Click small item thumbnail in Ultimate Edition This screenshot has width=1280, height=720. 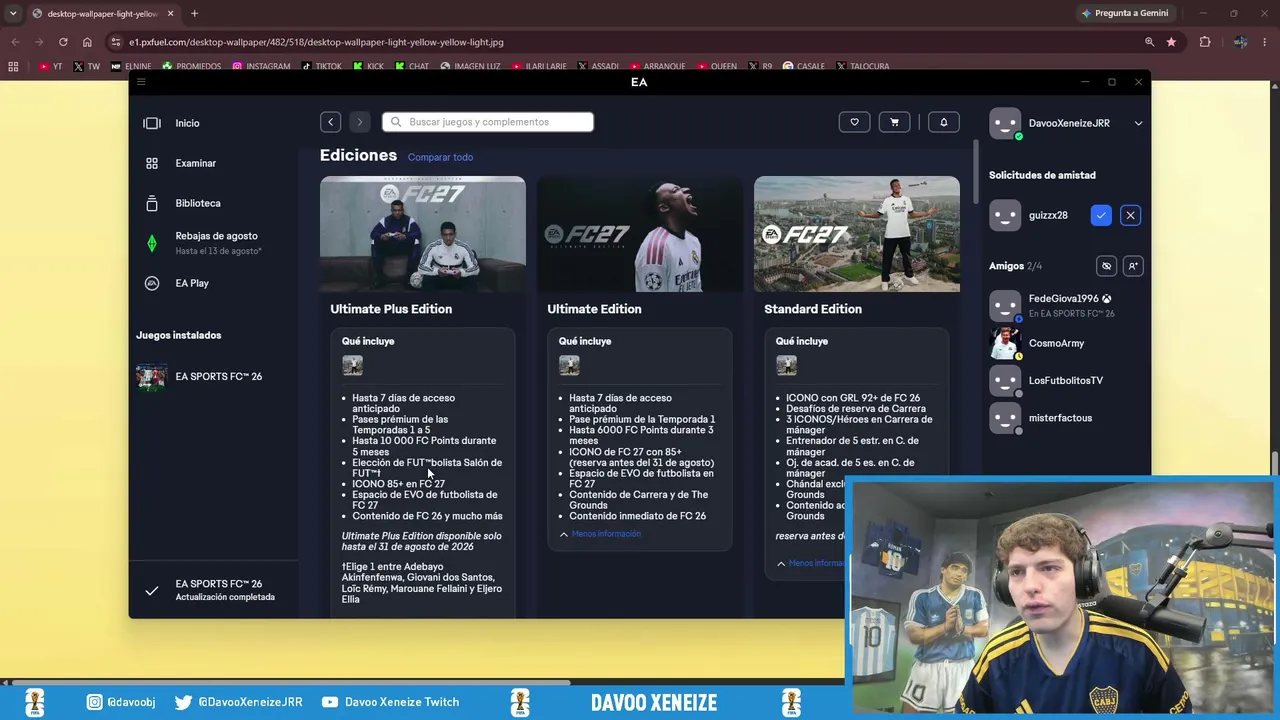[x=569, y=366]
